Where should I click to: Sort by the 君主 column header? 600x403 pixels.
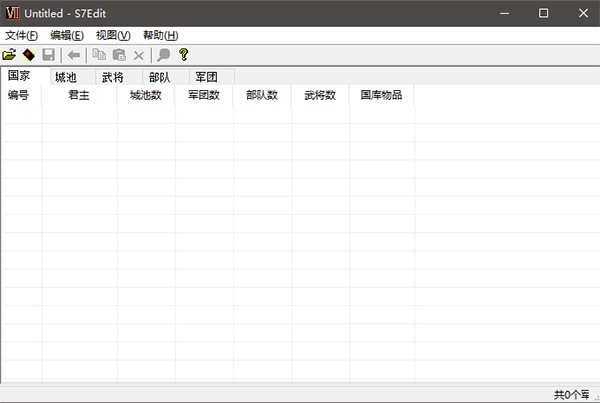[x=79, y=96]
